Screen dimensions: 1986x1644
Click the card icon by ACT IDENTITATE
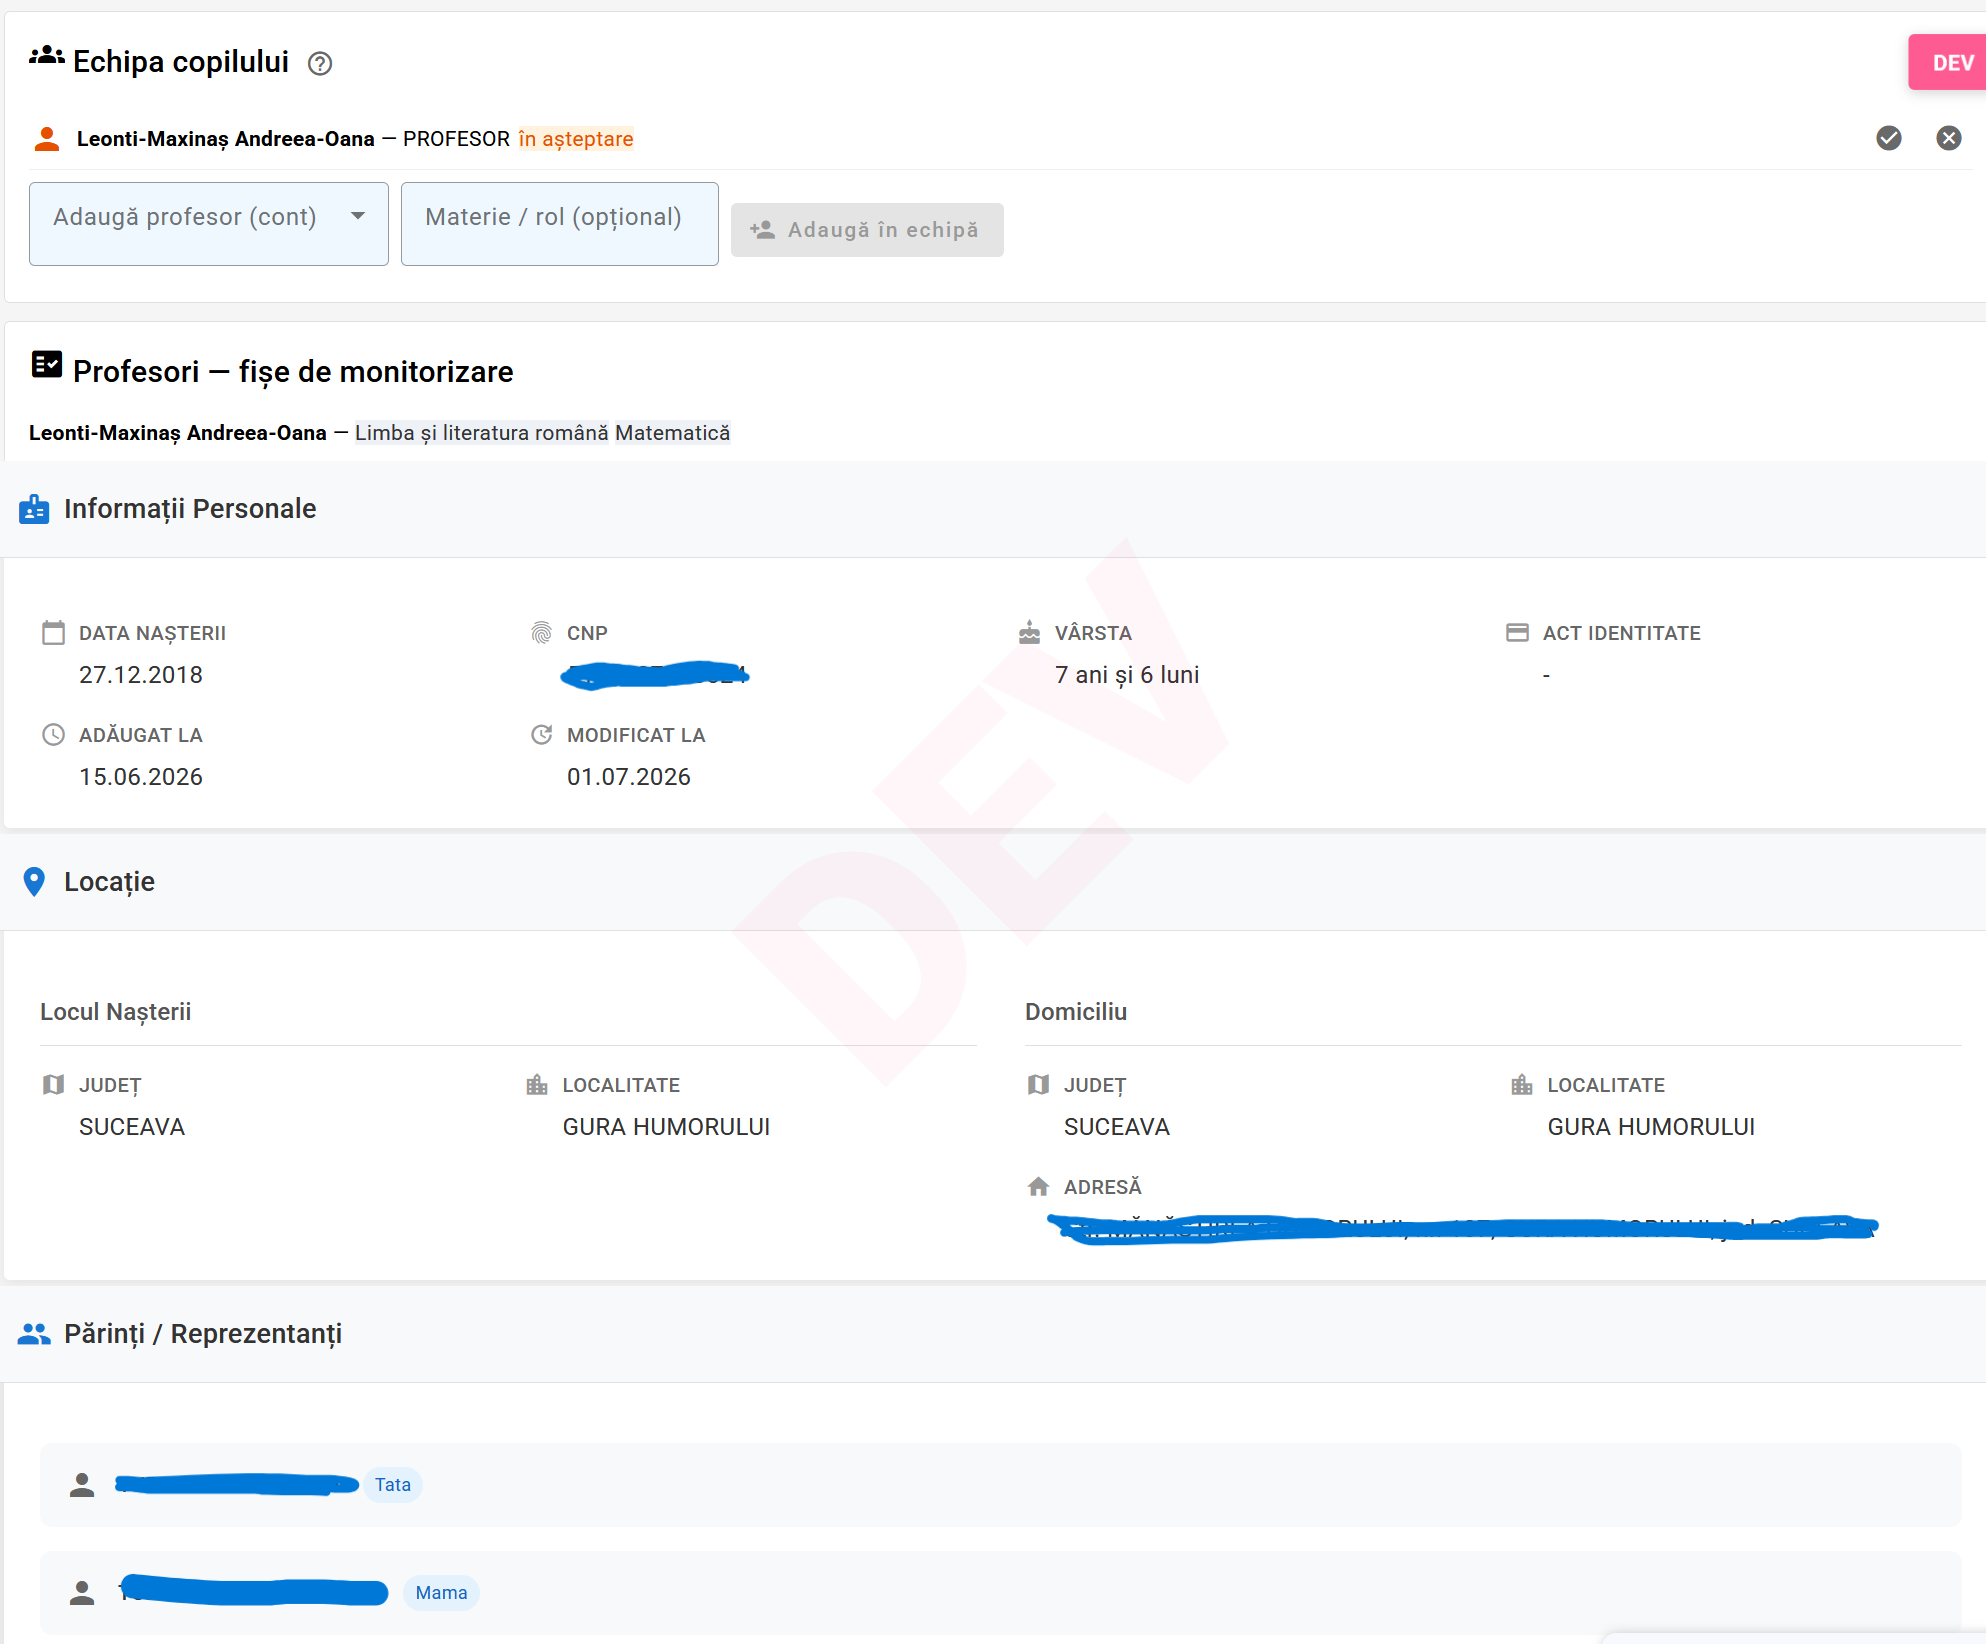tap(1517, 632)
